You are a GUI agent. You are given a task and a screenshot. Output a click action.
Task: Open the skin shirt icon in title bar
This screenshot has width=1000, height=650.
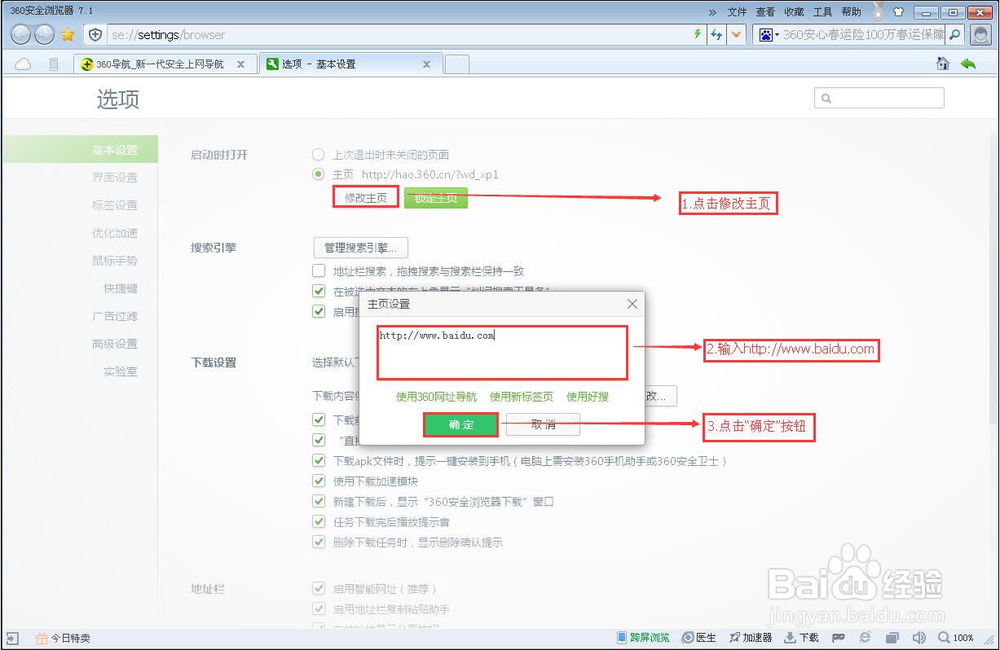(x=899, y=11)
